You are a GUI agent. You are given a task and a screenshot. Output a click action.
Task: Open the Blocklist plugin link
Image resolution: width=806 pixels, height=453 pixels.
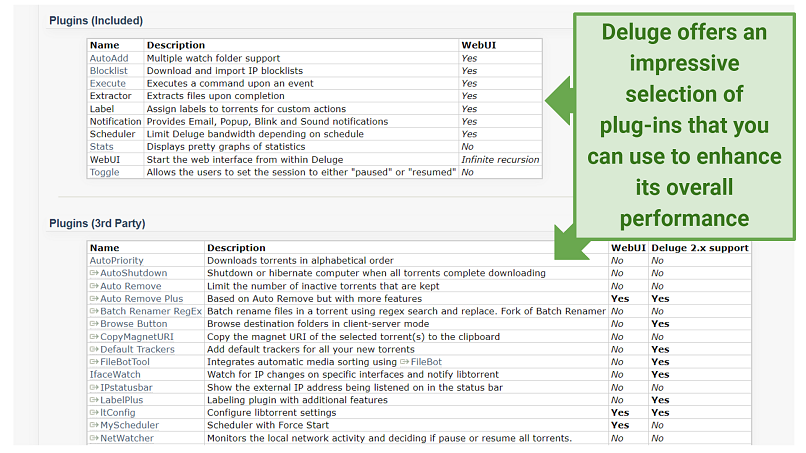click(x=108, y=70)
